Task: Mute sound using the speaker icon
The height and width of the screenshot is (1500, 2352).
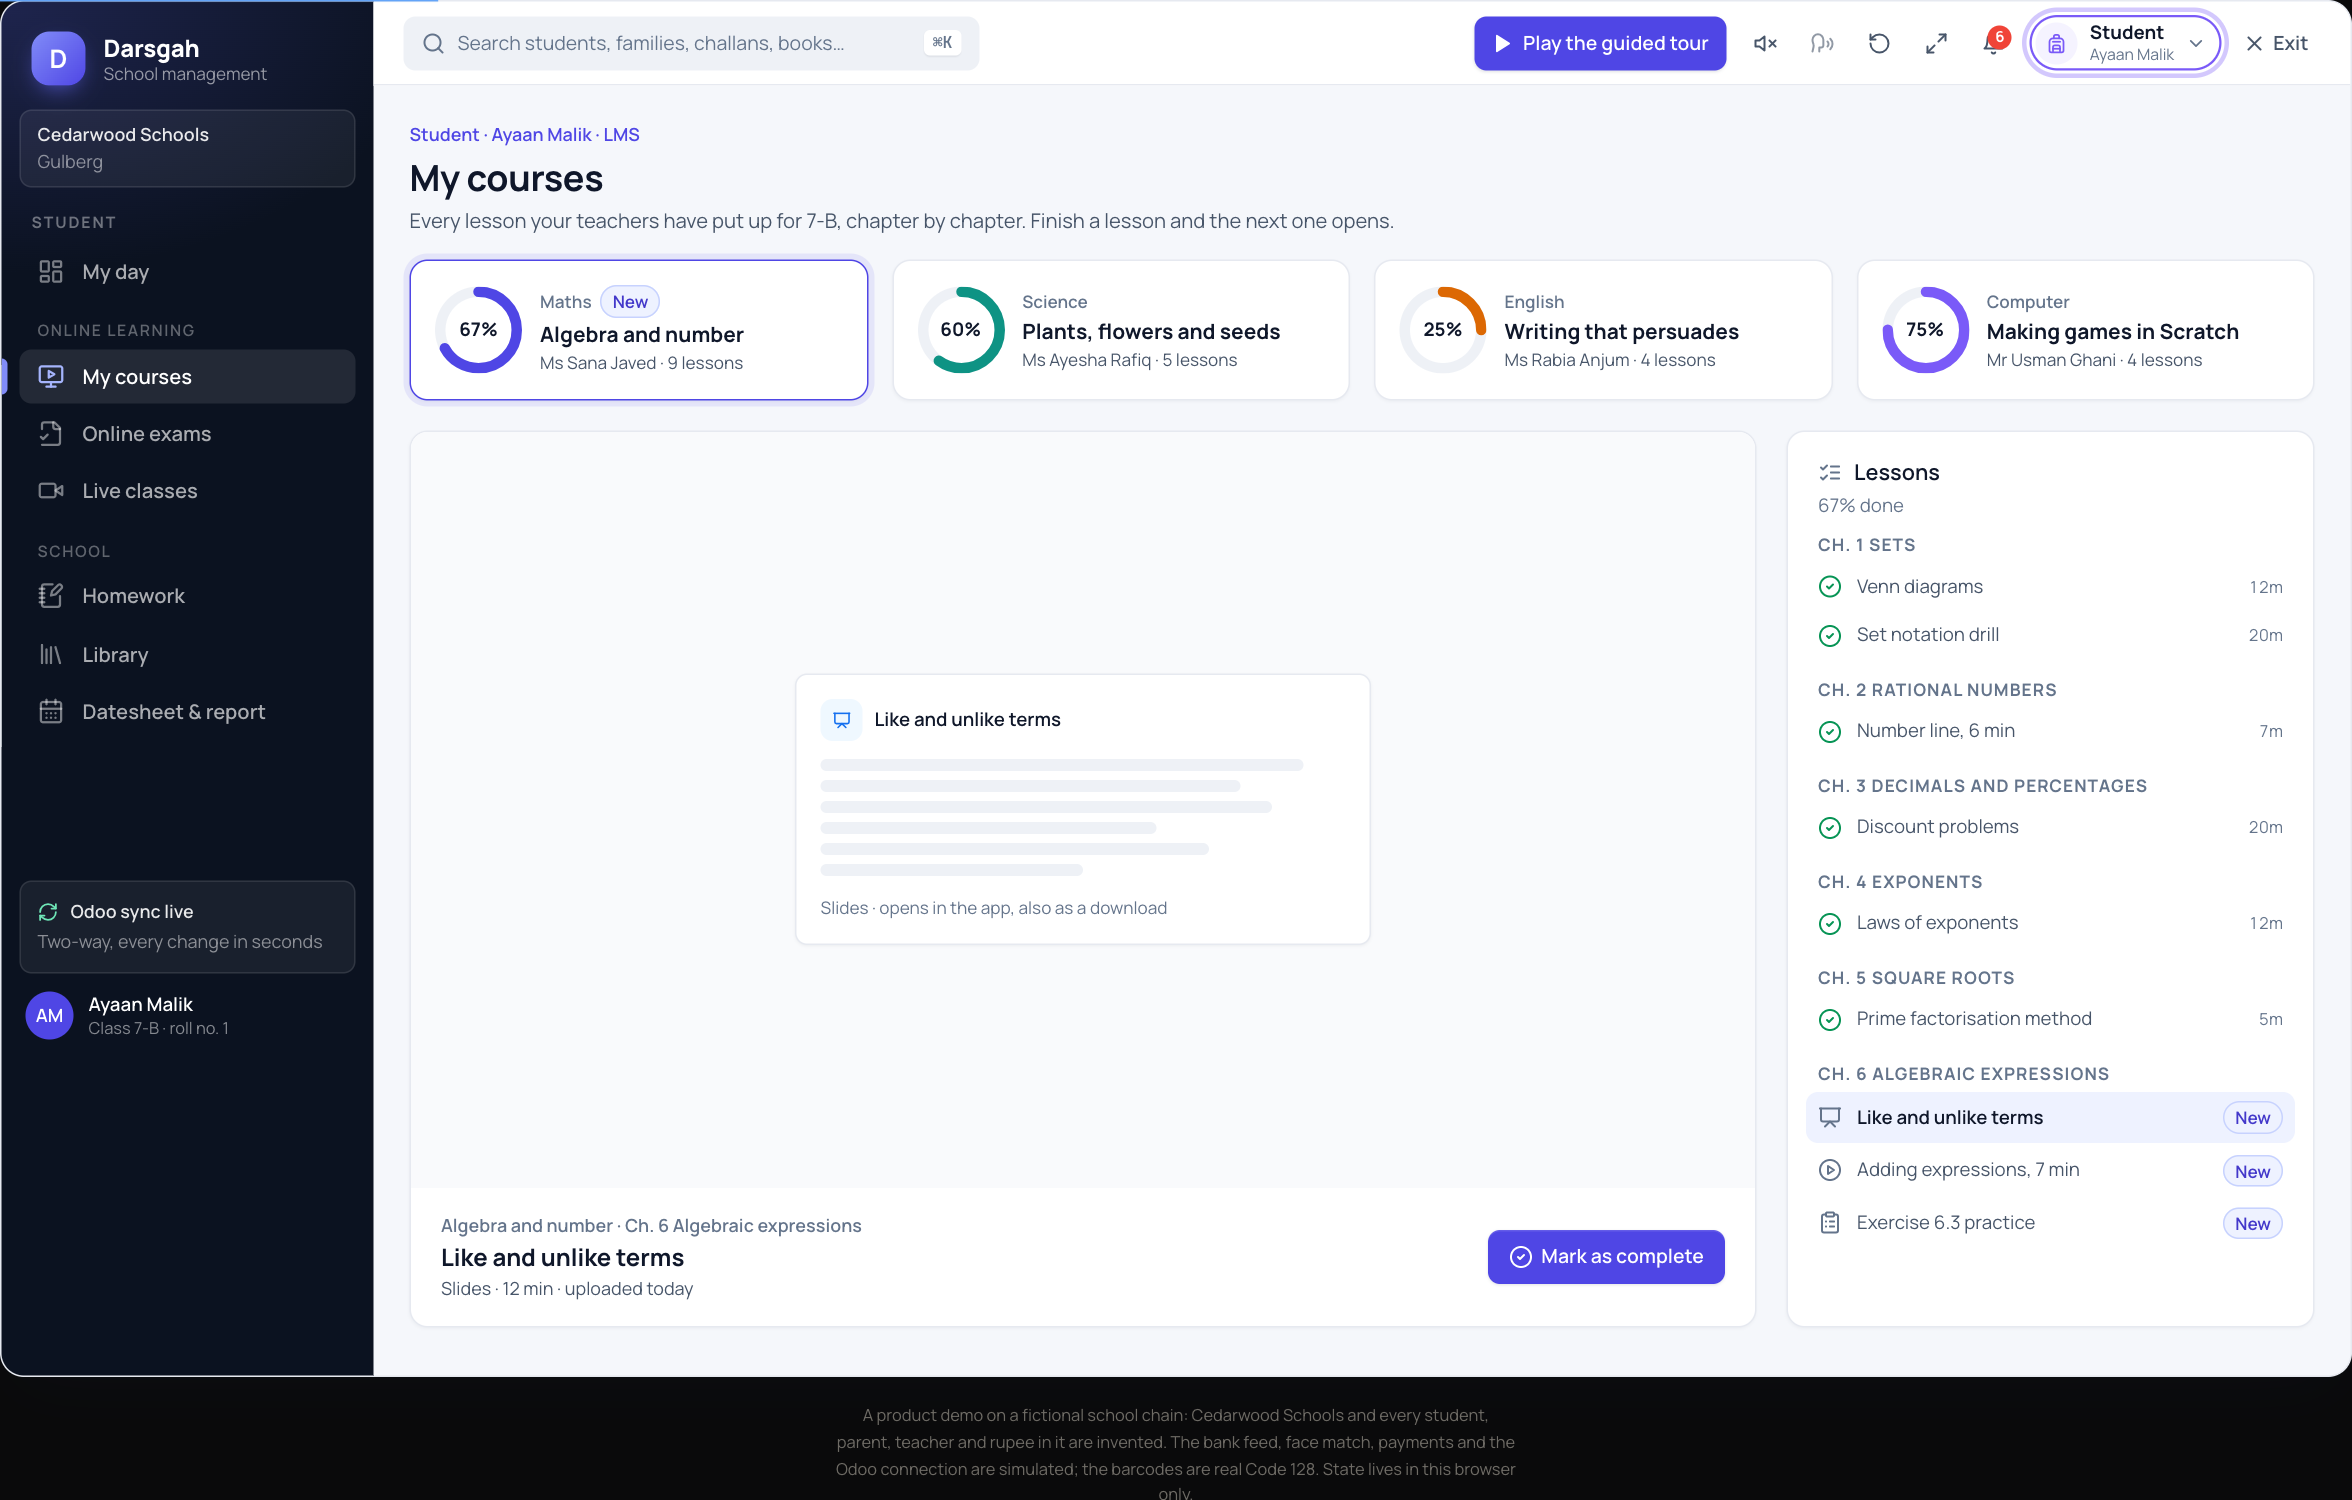Action: (x=1765, y=43)
